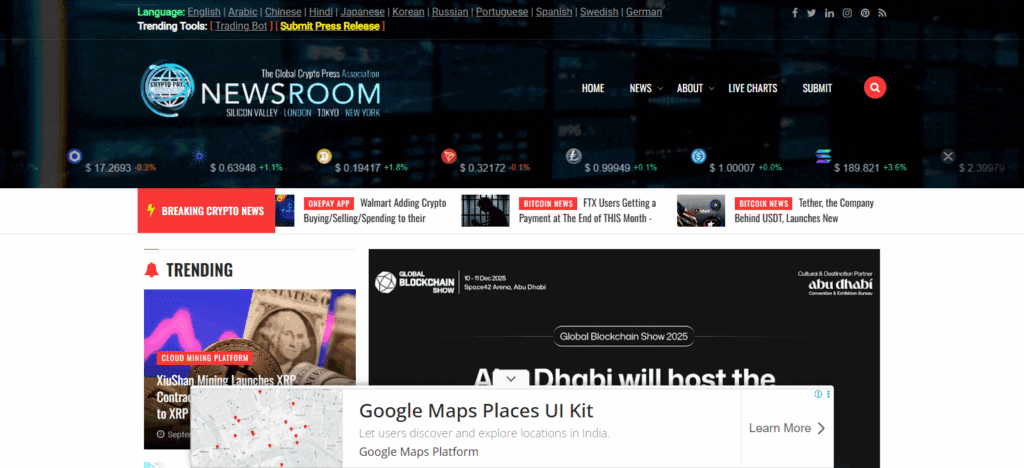Open the Twitter social icon
The width and height of the screenshot is (1024, 468).
coord(812,13)
